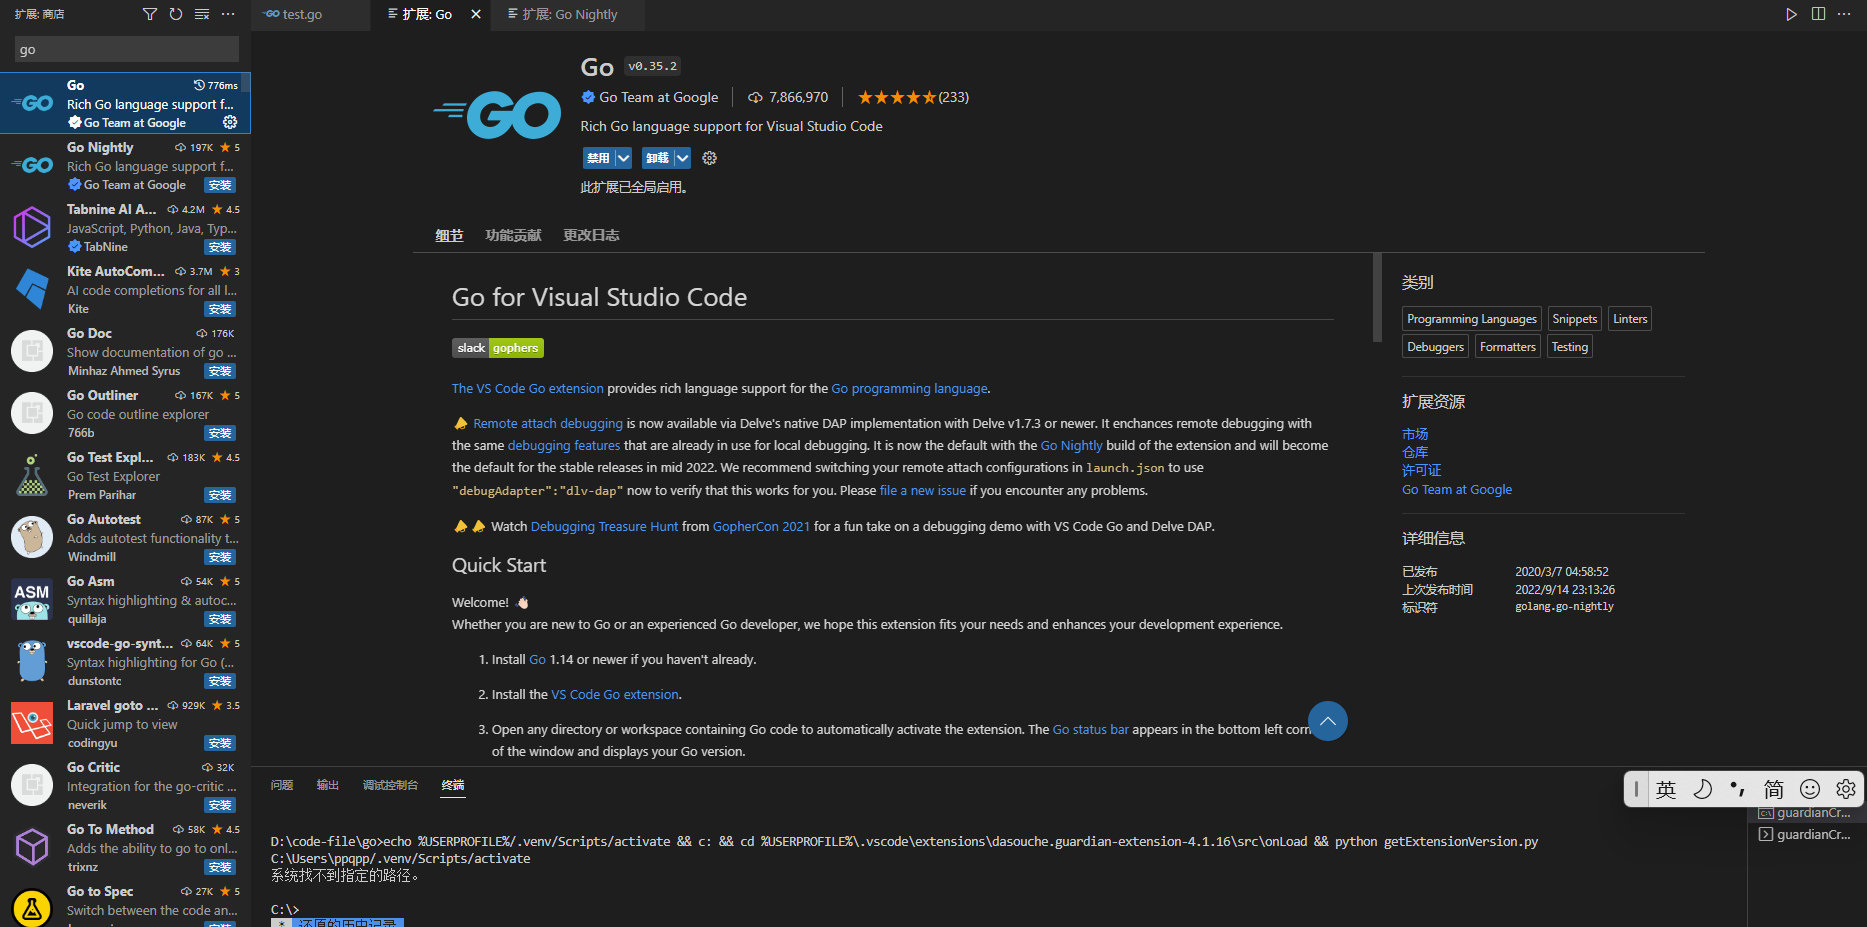Open the 许可证 license link

tap(1421, 470)
